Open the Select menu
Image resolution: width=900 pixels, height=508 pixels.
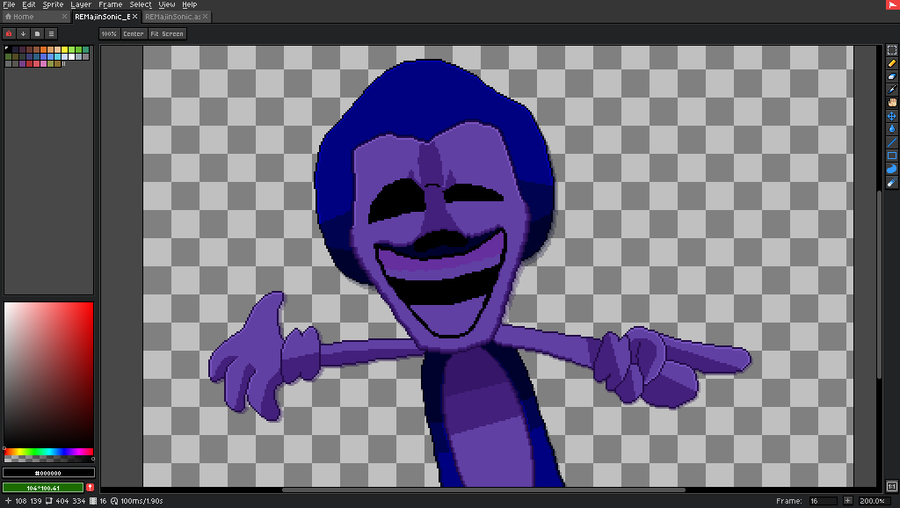click(x=140, y=5)
